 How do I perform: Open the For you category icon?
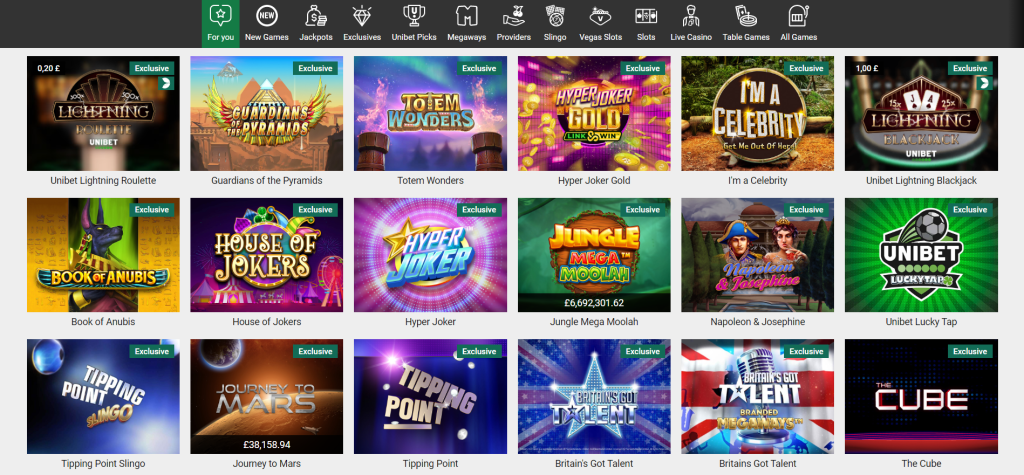(x=220, y=15)
